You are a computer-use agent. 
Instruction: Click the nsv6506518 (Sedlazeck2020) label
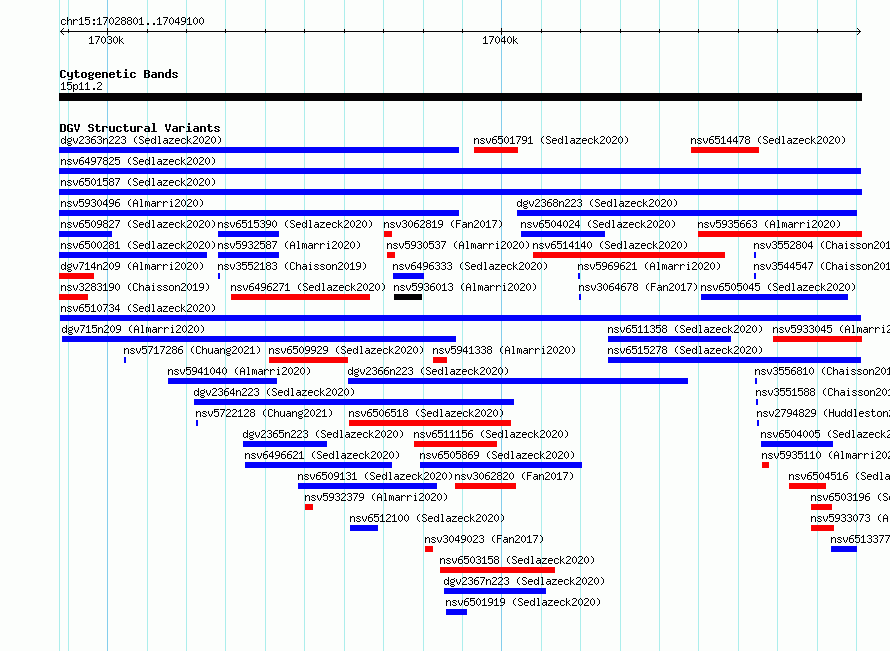[426, 413]
